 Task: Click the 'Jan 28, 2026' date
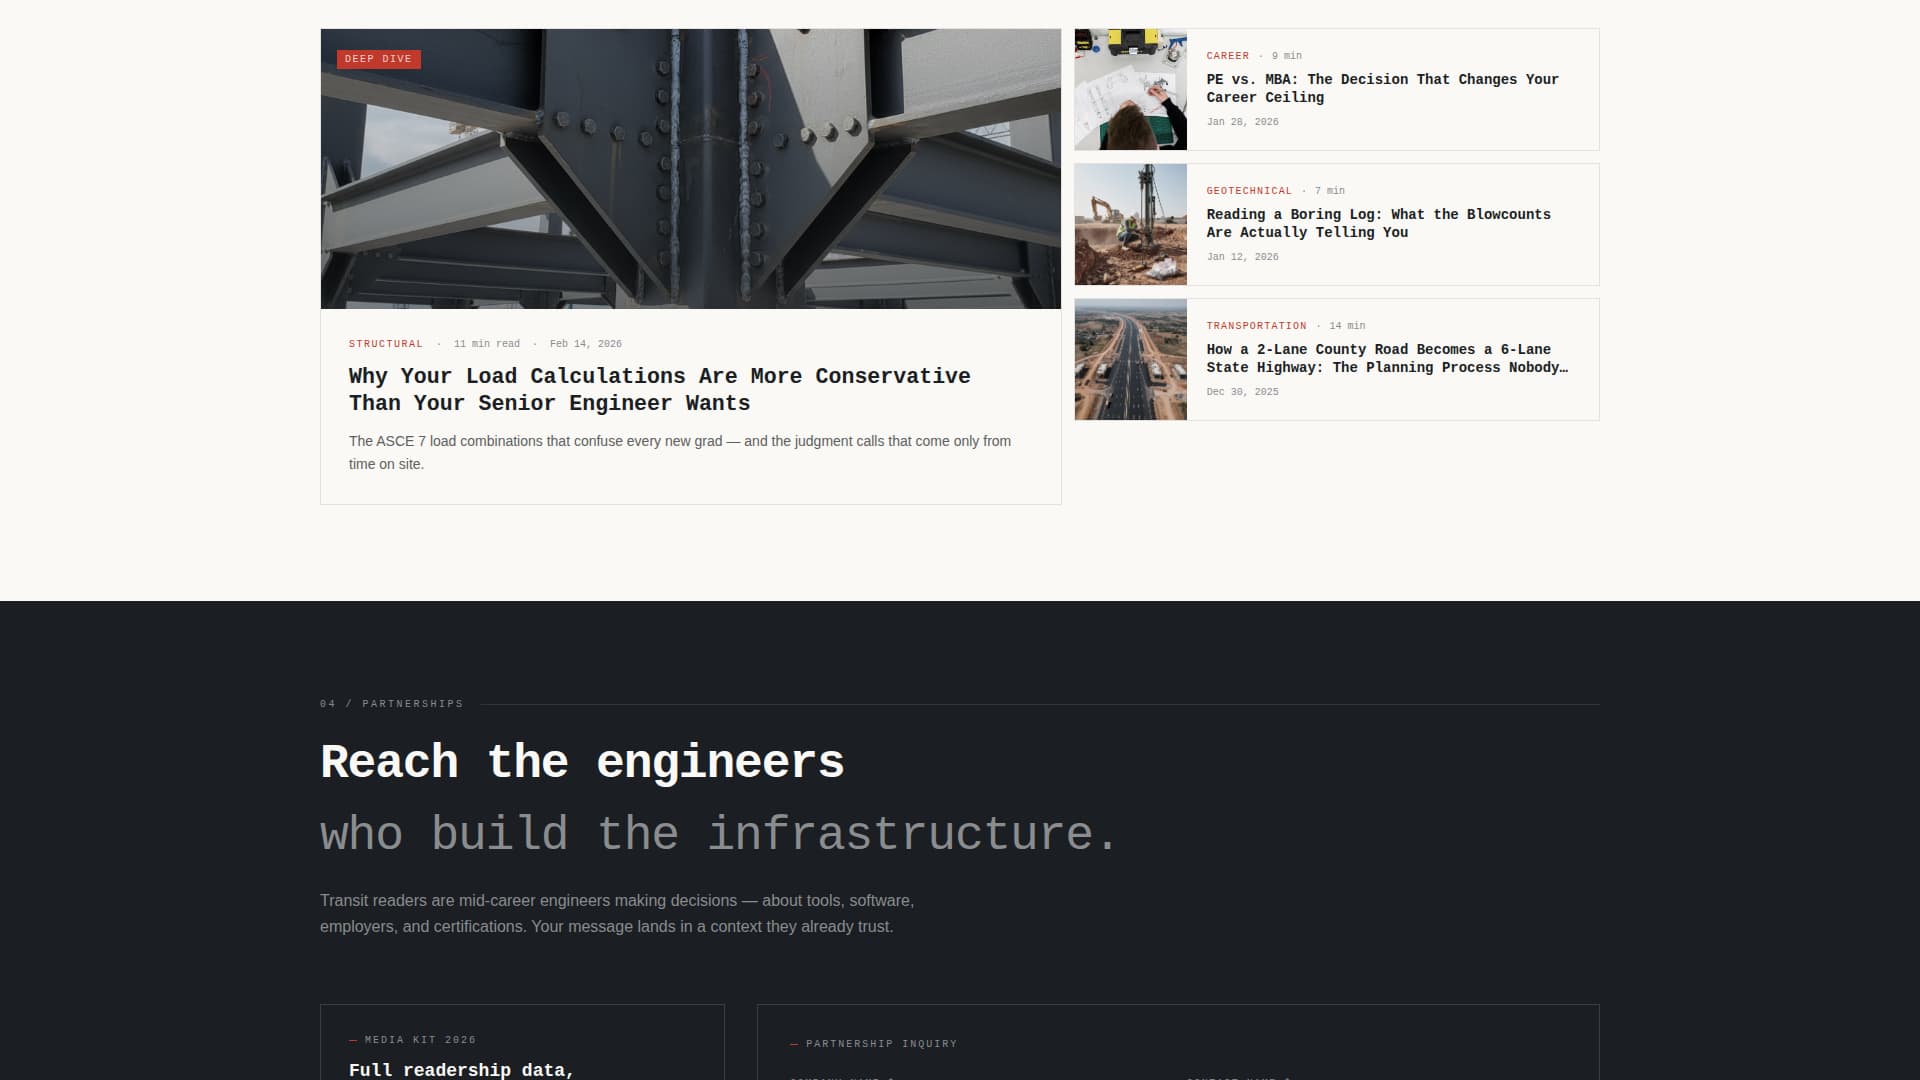point(1242,122)
